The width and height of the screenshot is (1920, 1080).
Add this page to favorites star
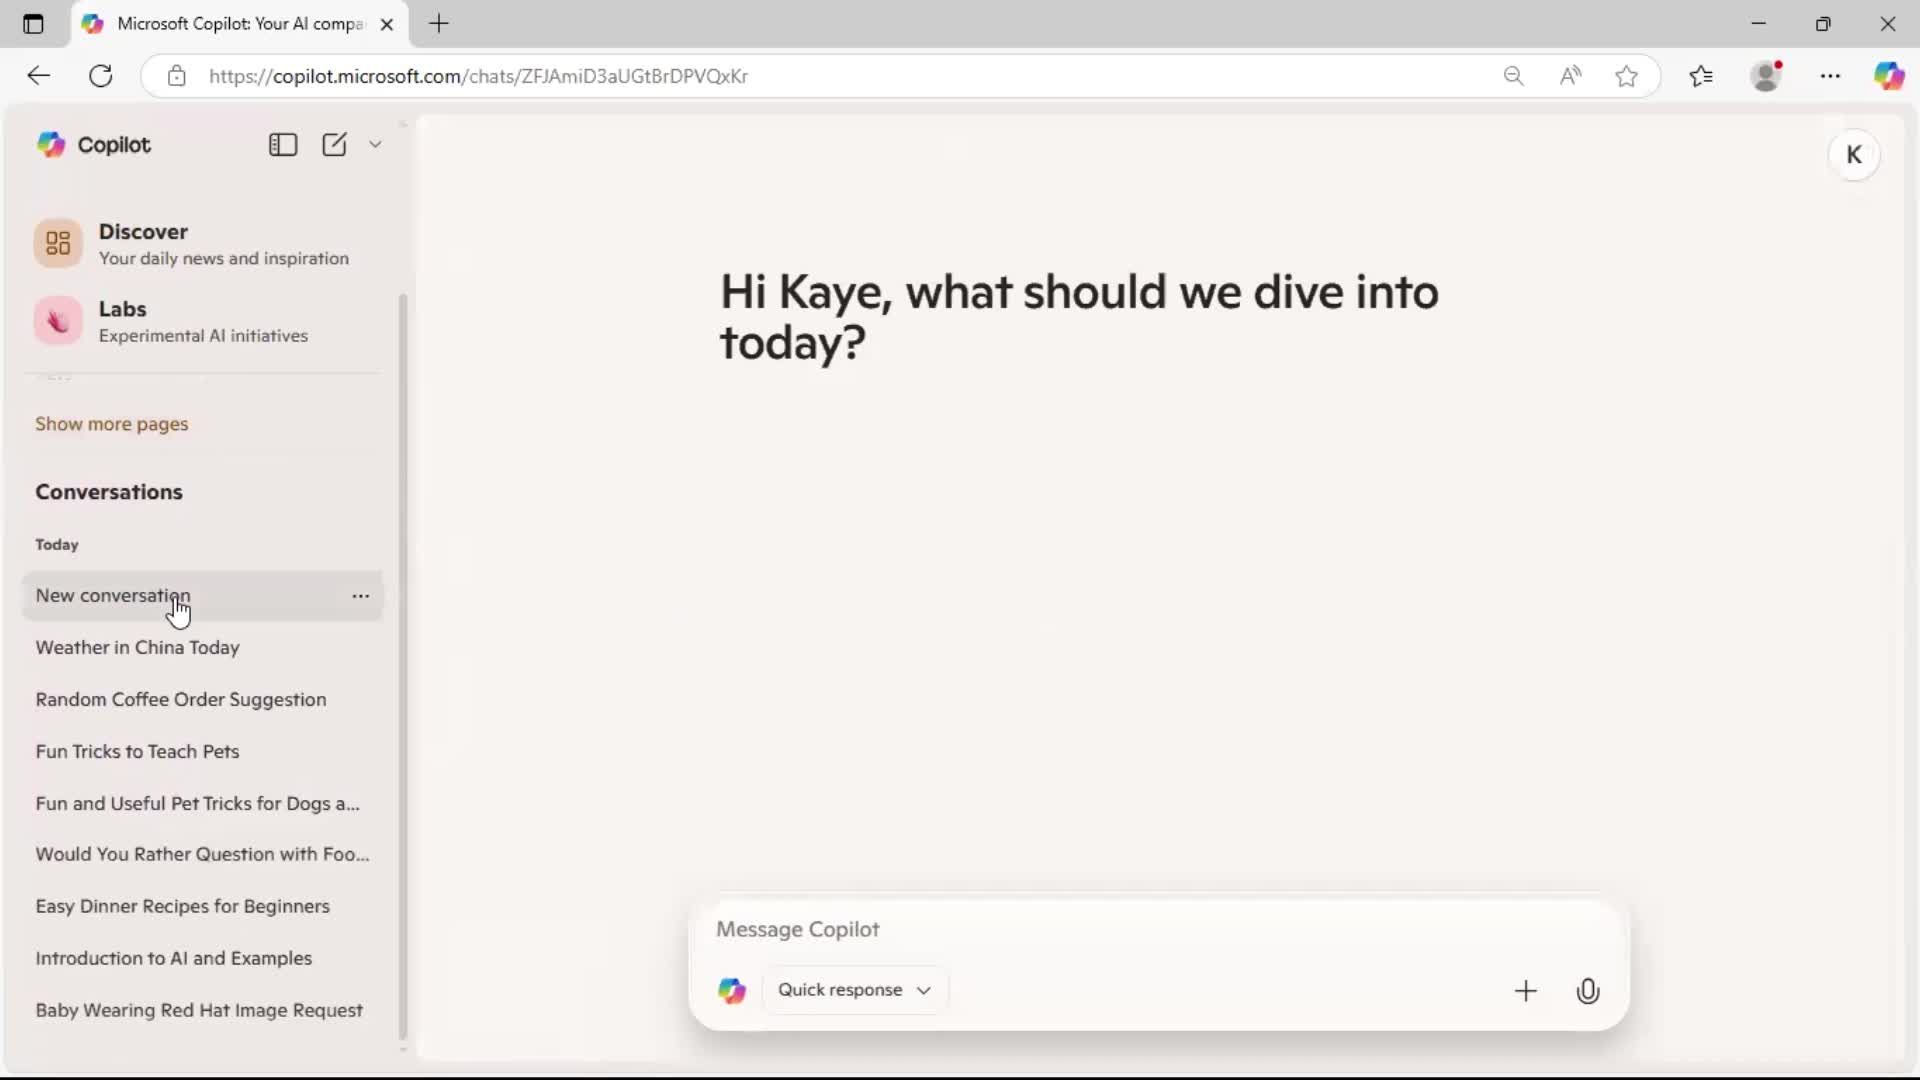click(1627, 76)
